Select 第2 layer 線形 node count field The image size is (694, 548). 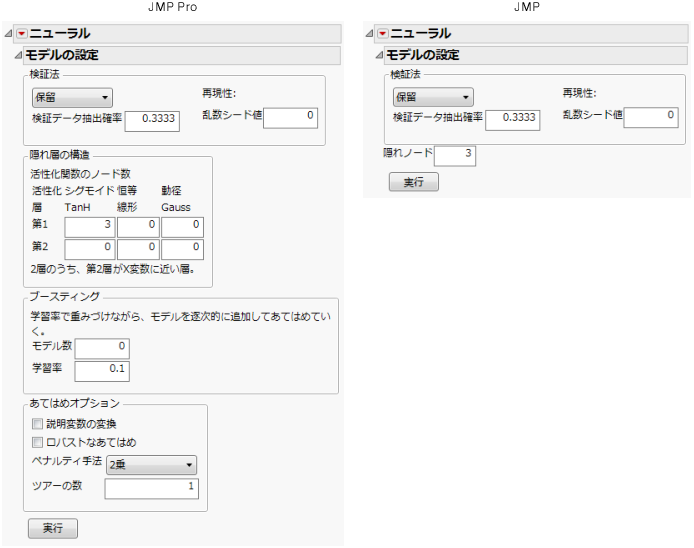tap(138, 249)
